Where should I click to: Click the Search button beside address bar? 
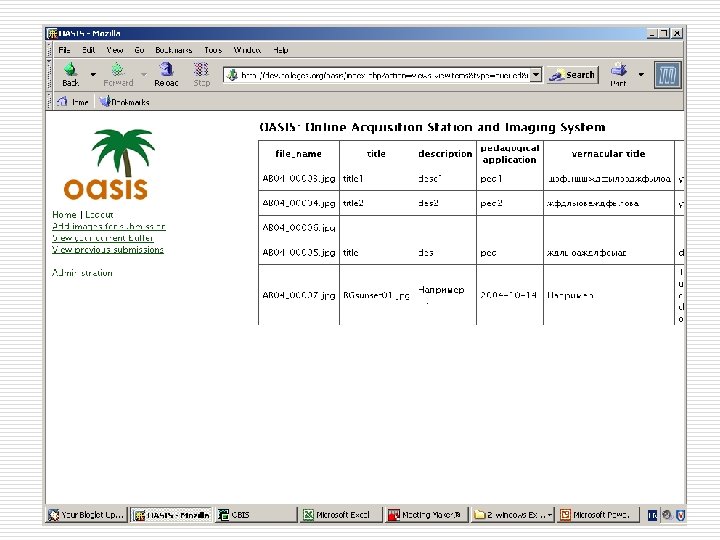coord(572,75)
